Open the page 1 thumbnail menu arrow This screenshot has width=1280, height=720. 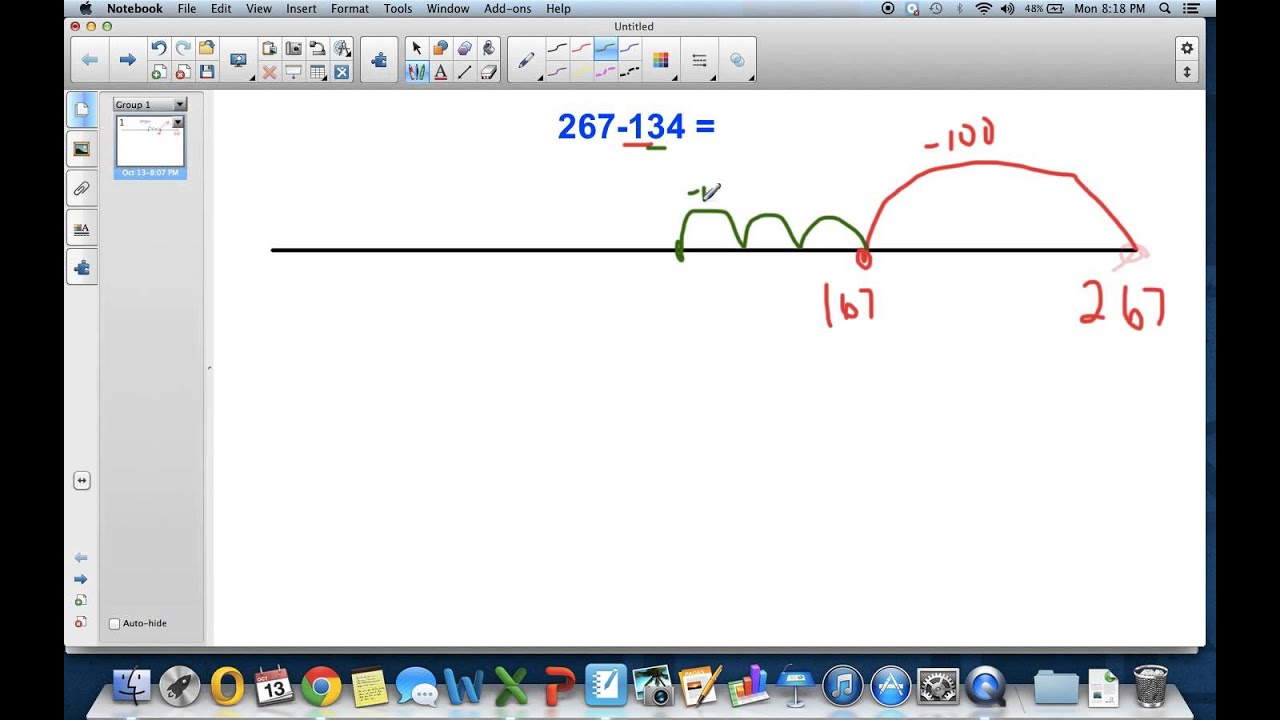pos(177,122)
